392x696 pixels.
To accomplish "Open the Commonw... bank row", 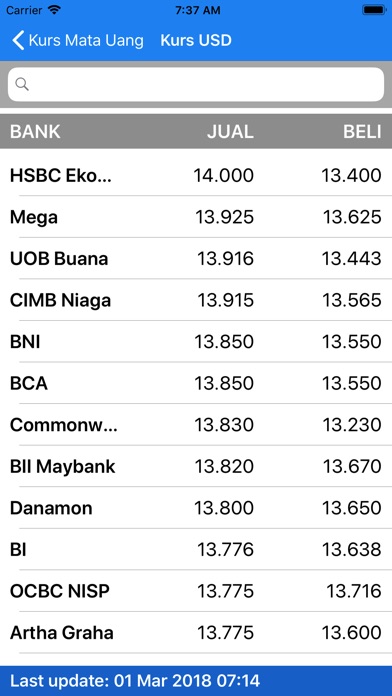I will 196,425.
